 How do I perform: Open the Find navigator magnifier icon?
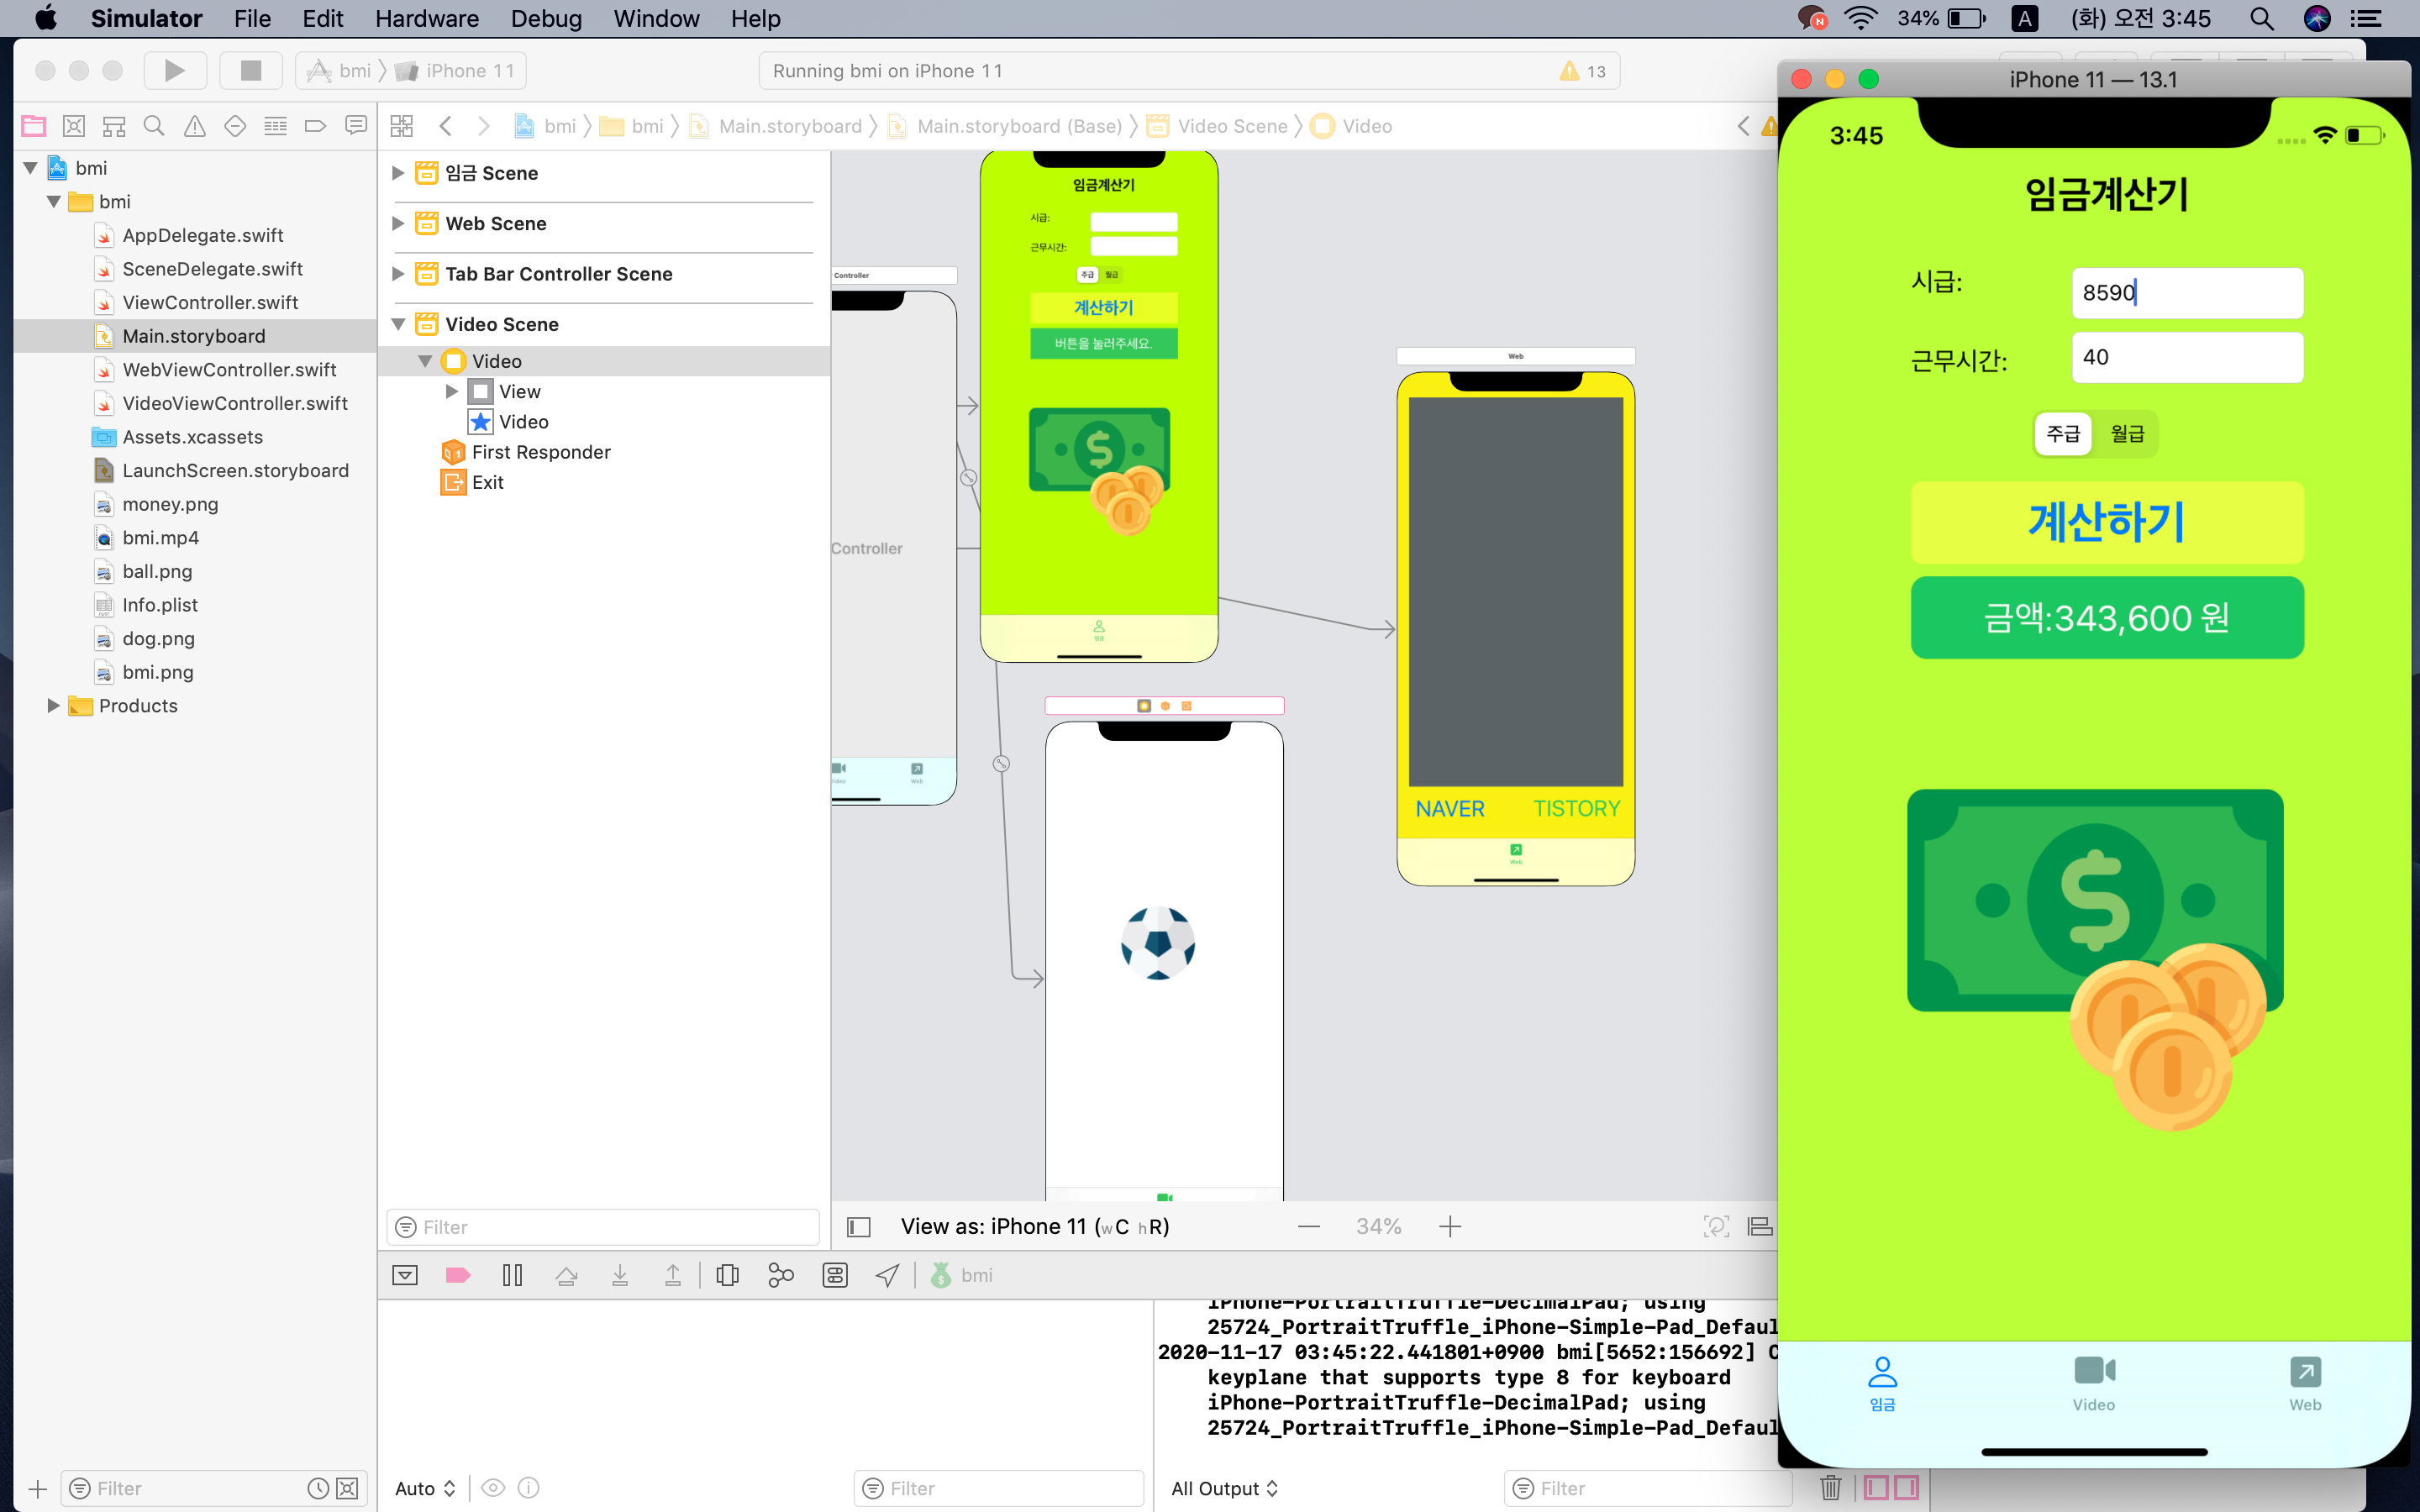pyautogui.click(x=154, y=126)
